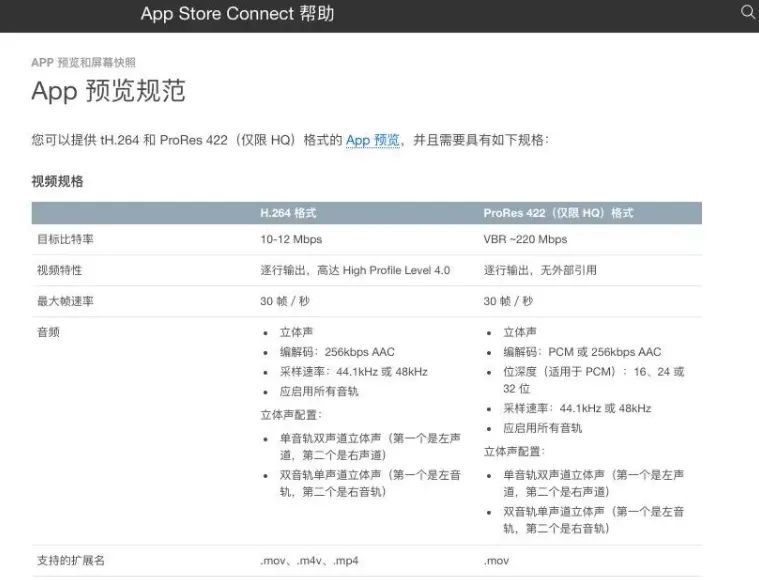Click 30 帧 / 秒 under H.264 column
Viewport: 759px width, 580px height.
pos(285,301)
